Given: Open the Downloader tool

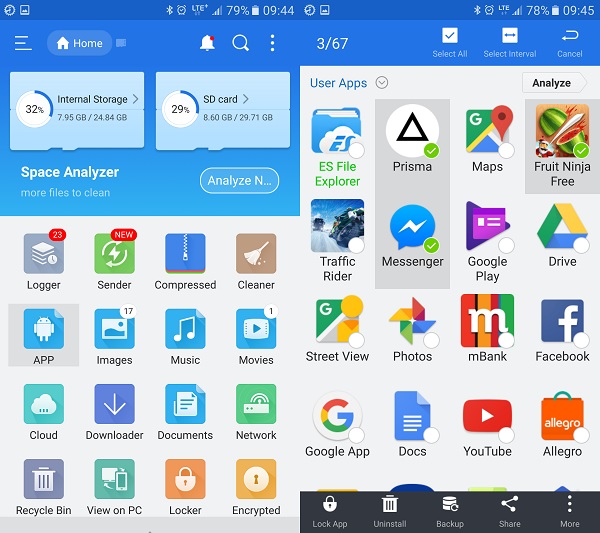Looking at the screenshot, I should (x=114, y=412).
